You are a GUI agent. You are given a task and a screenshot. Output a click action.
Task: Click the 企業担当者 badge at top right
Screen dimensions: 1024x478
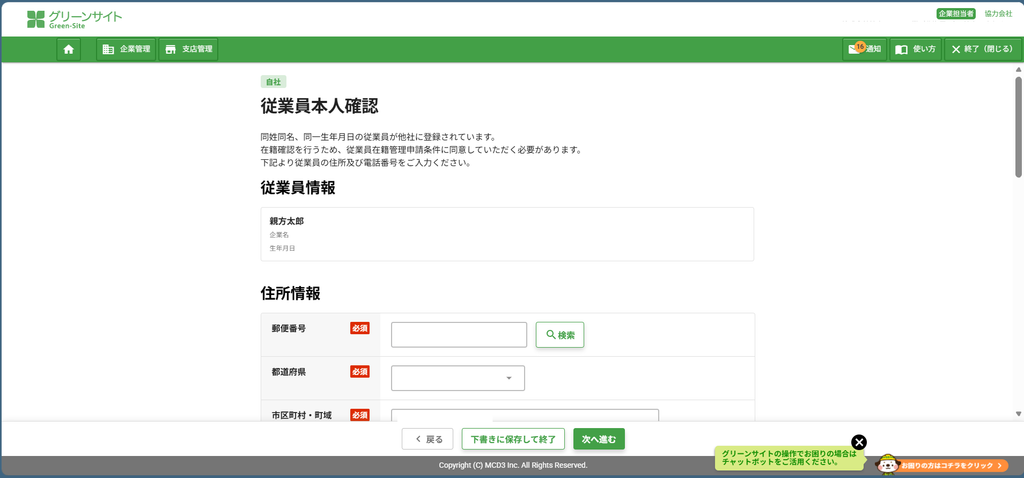coord(955,13)
